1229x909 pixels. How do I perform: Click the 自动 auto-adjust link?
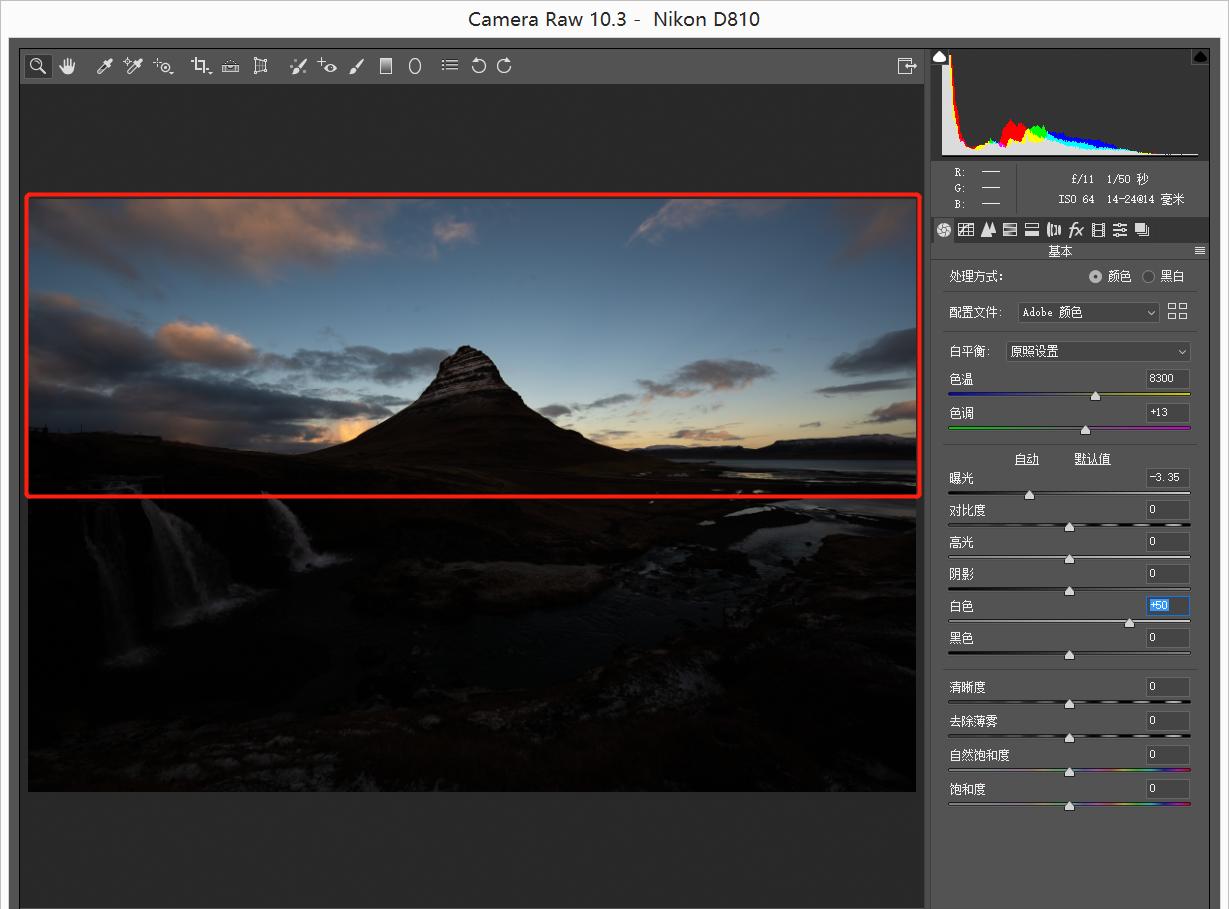[x=1027, y=459]
